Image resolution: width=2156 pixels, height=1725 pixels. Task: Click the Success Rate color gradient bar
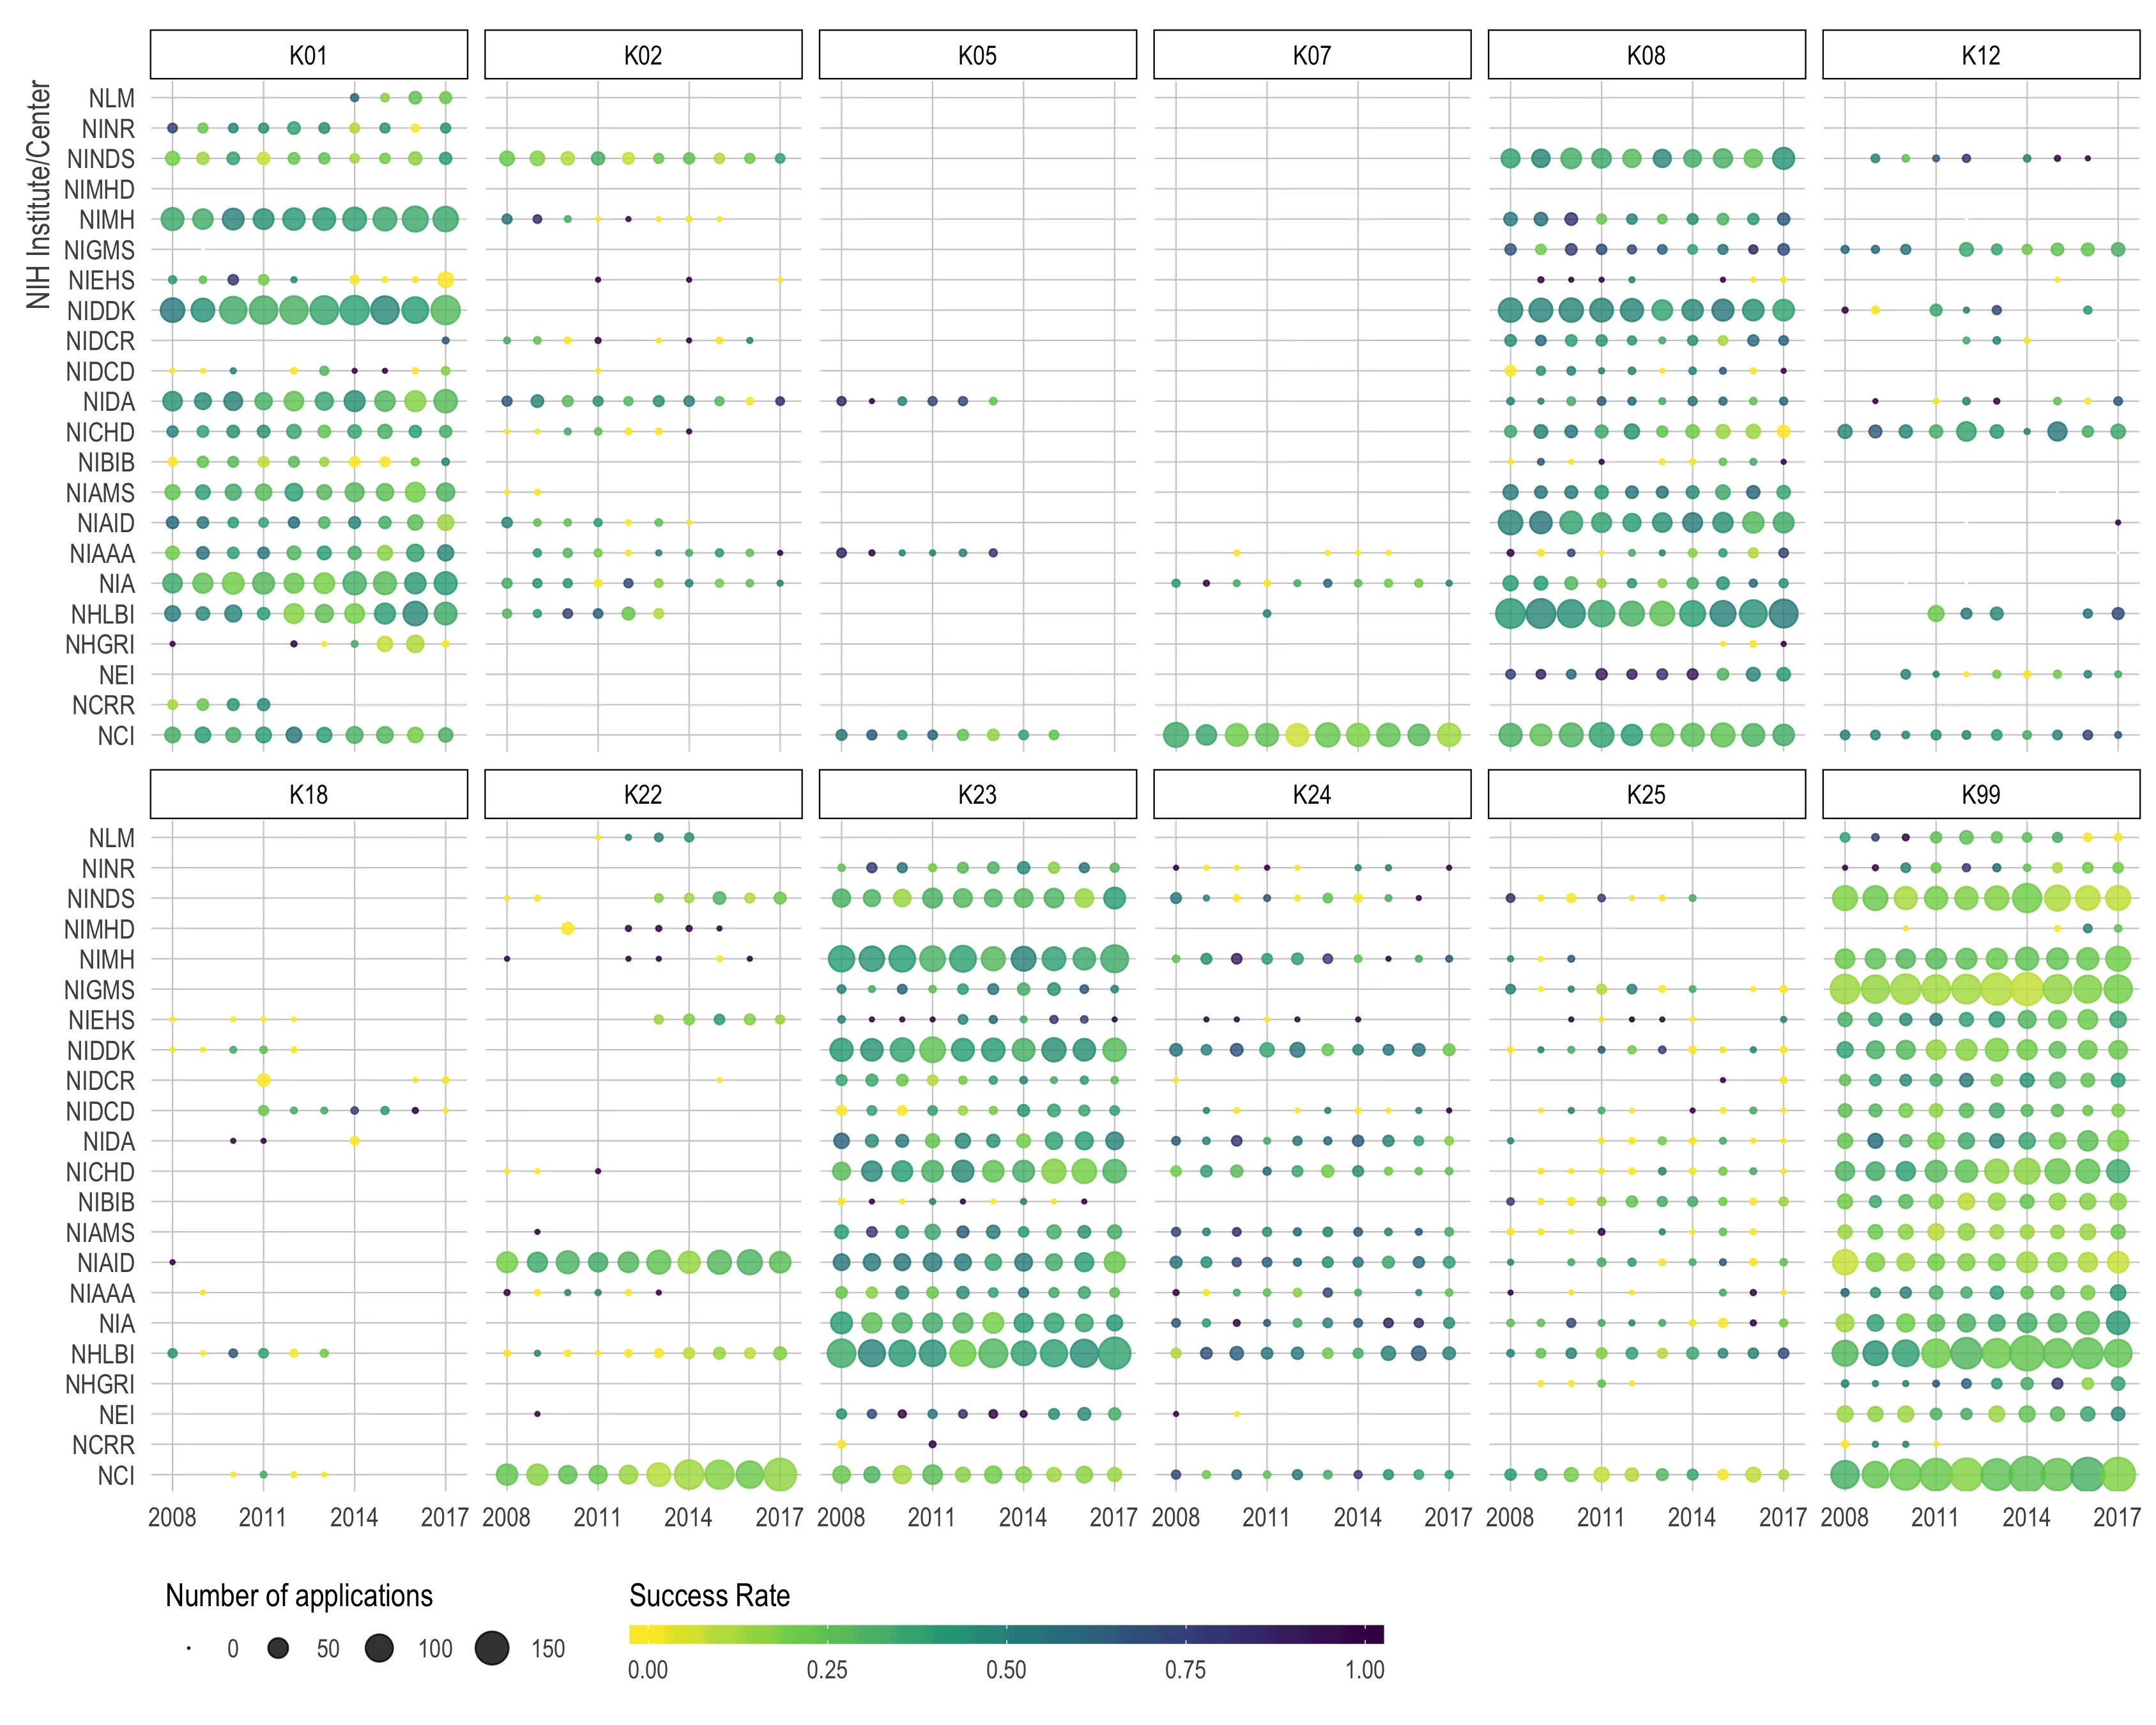(x=1006, y=1634)
